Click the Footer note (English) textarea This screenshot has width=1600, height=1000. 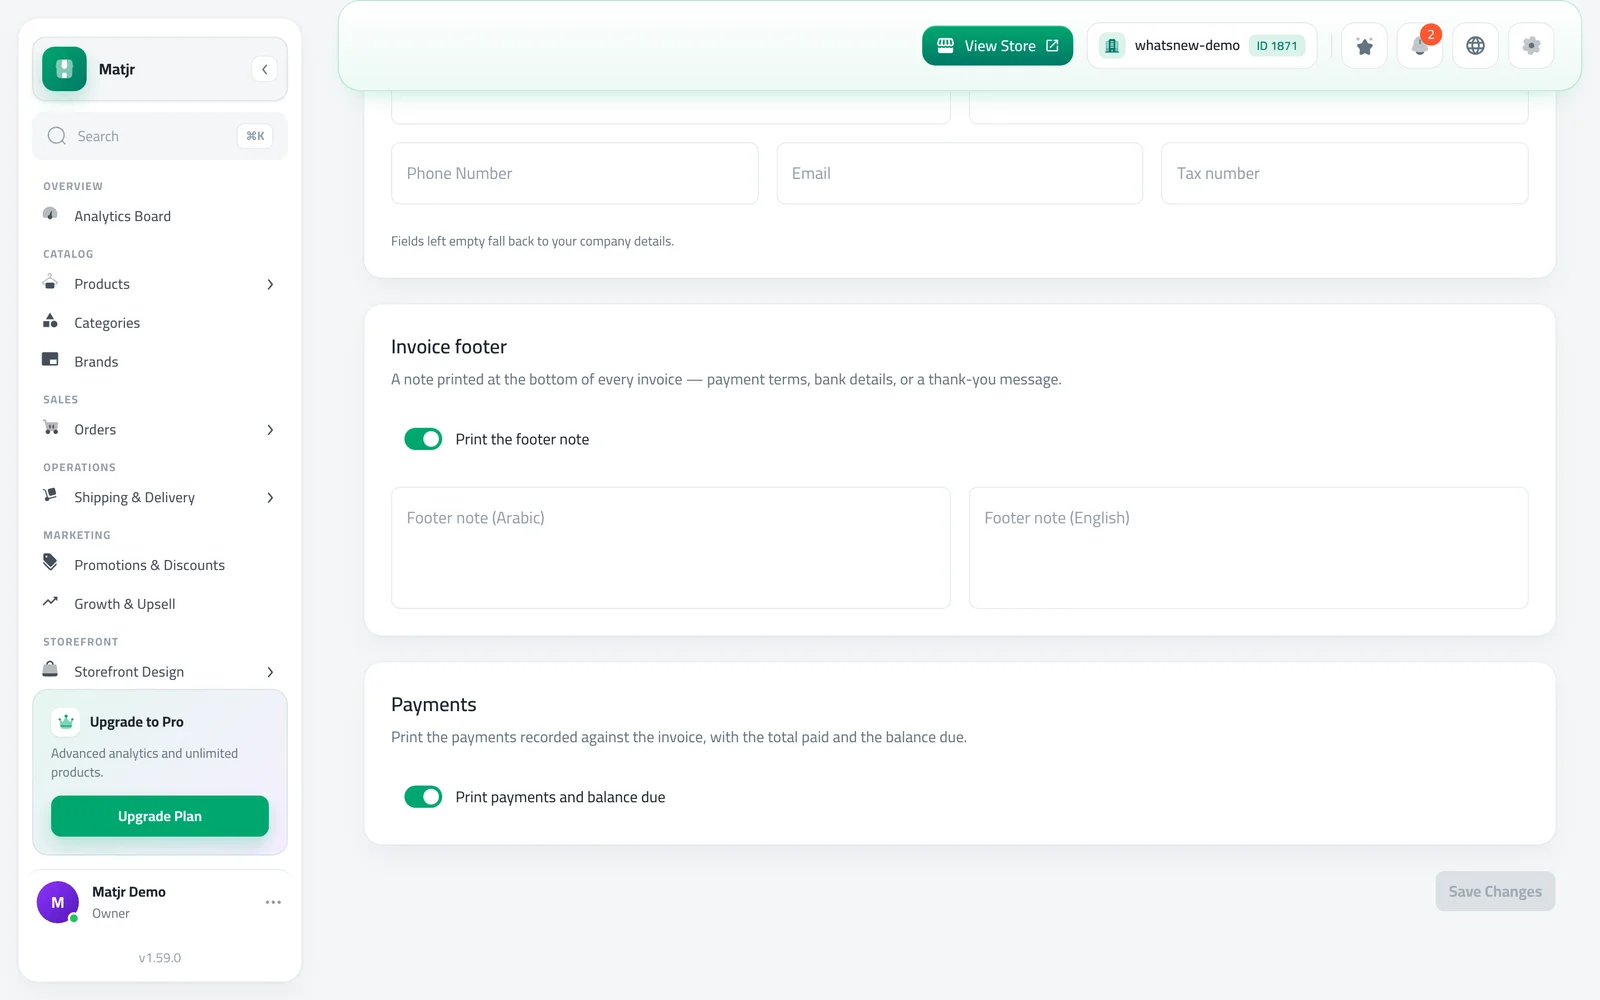(1249, 548)
